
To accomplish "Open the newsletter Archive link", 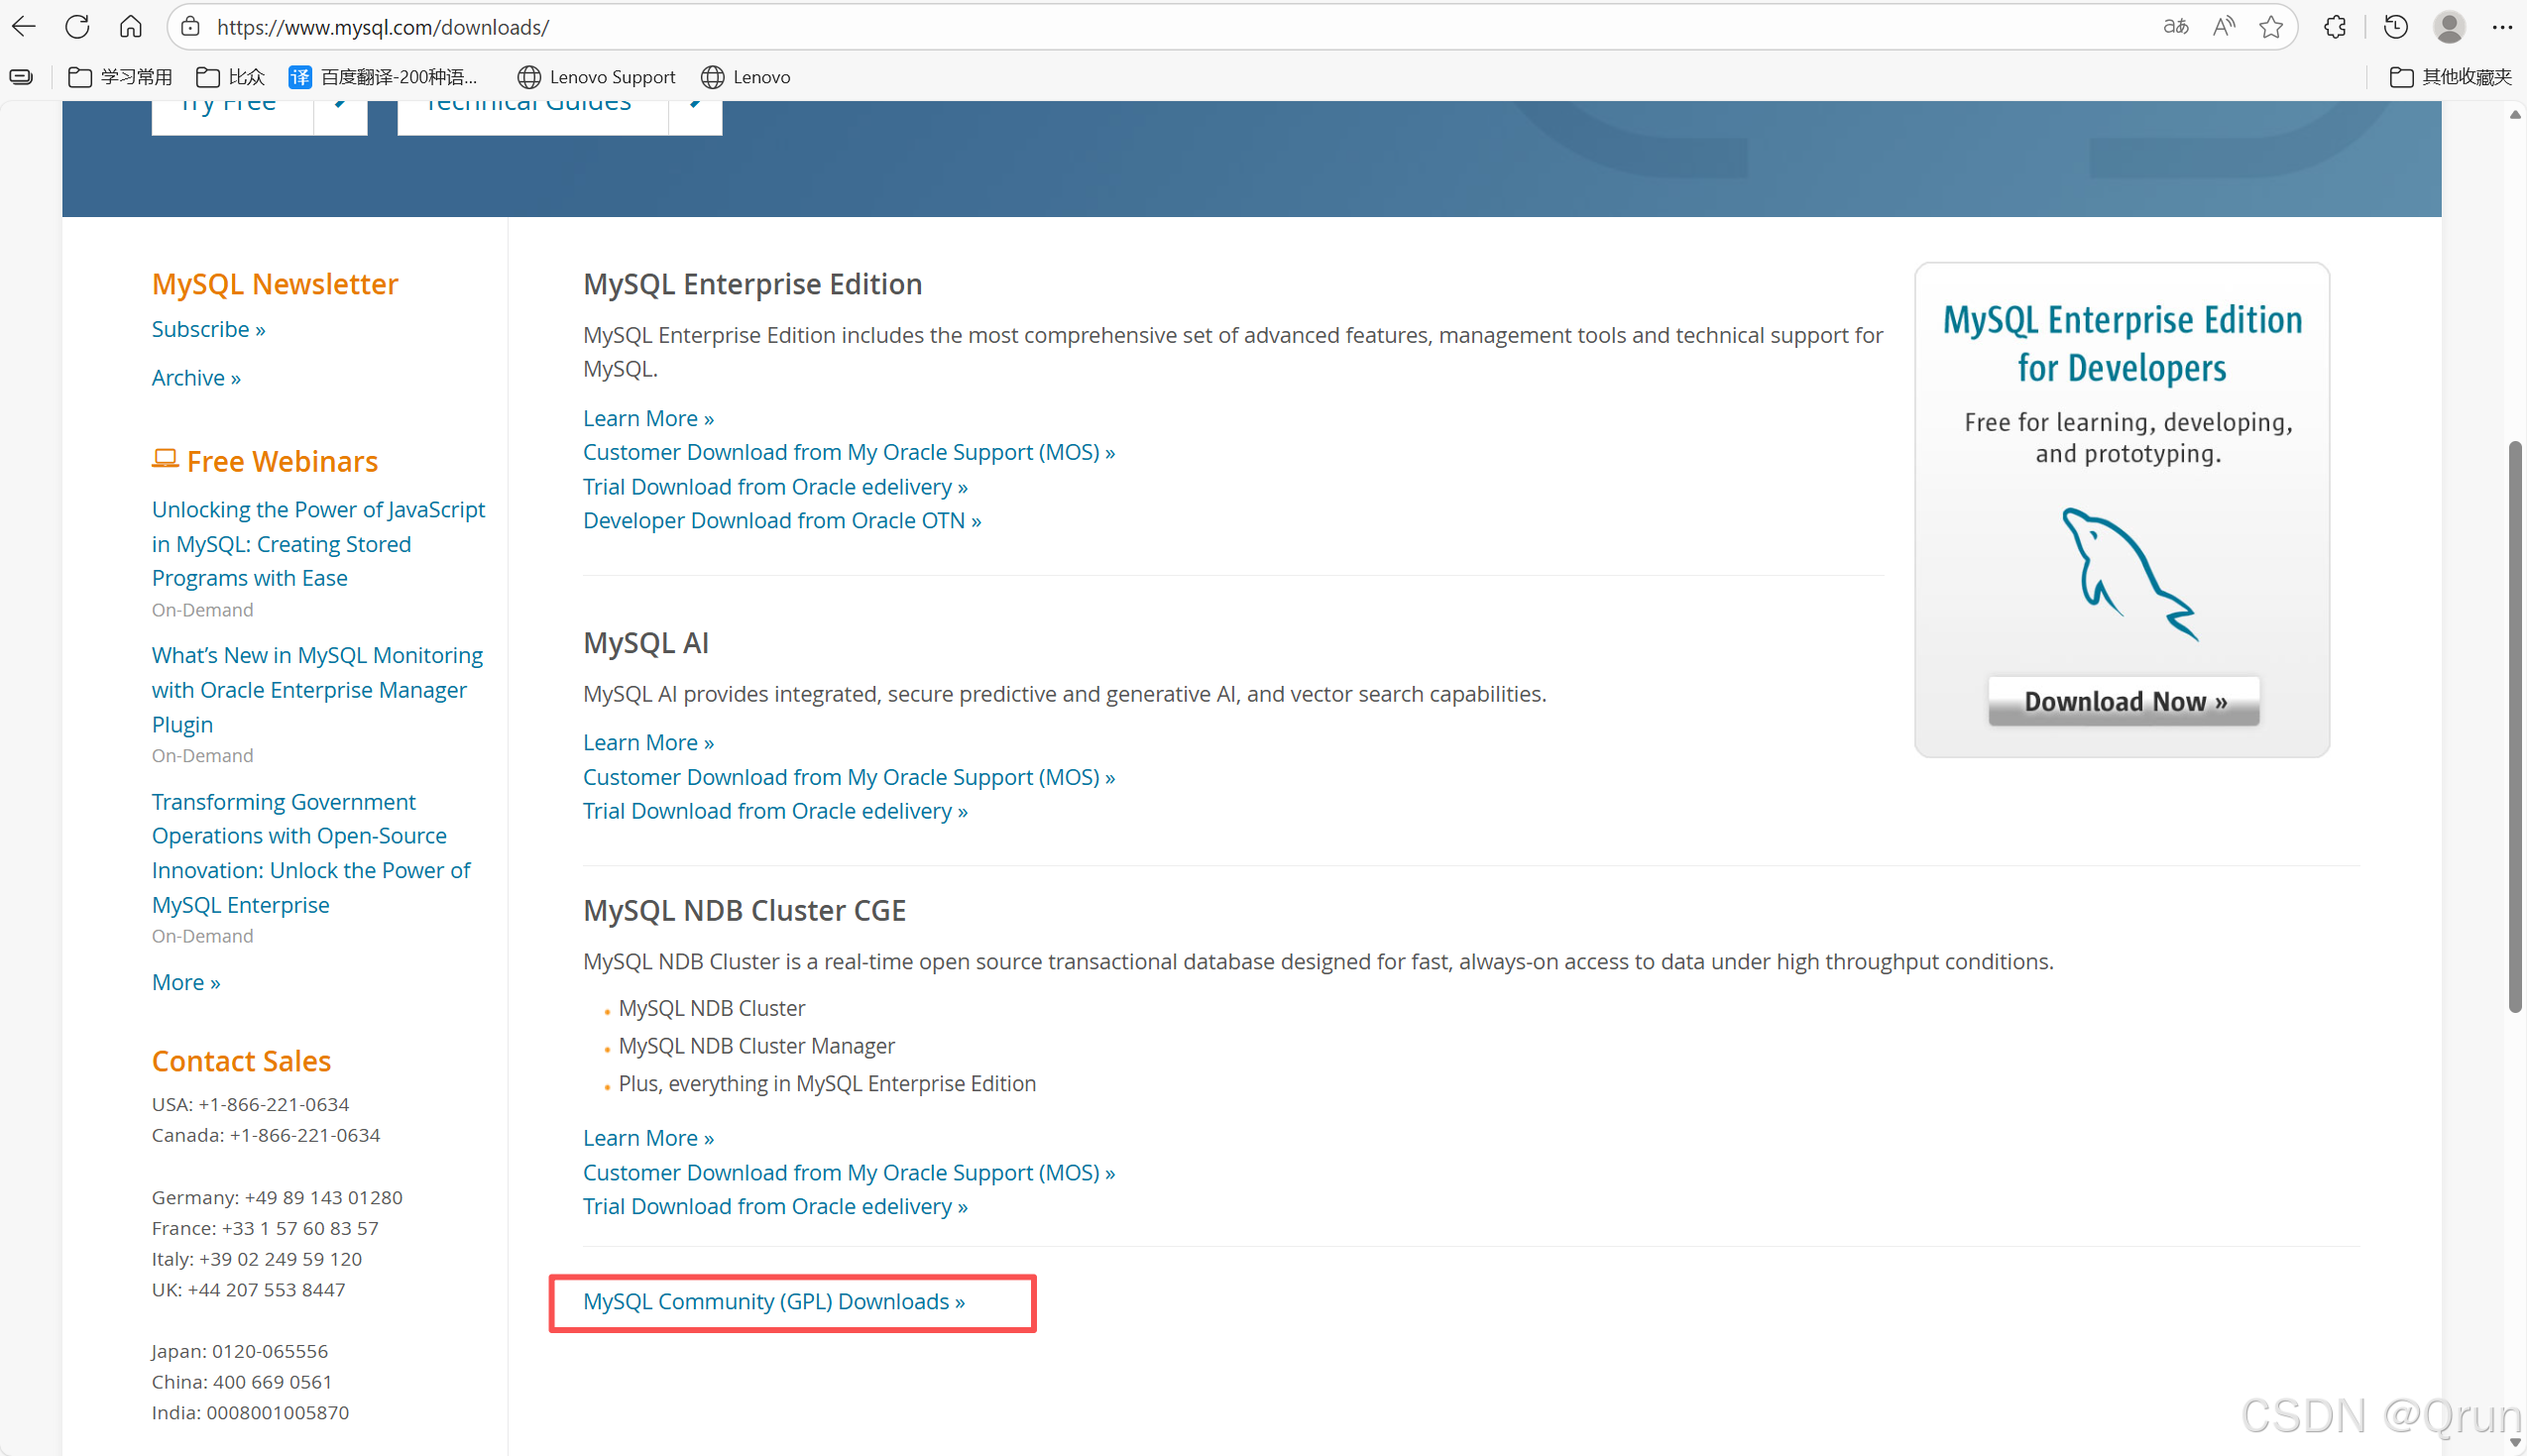I will tap(196, 378).
